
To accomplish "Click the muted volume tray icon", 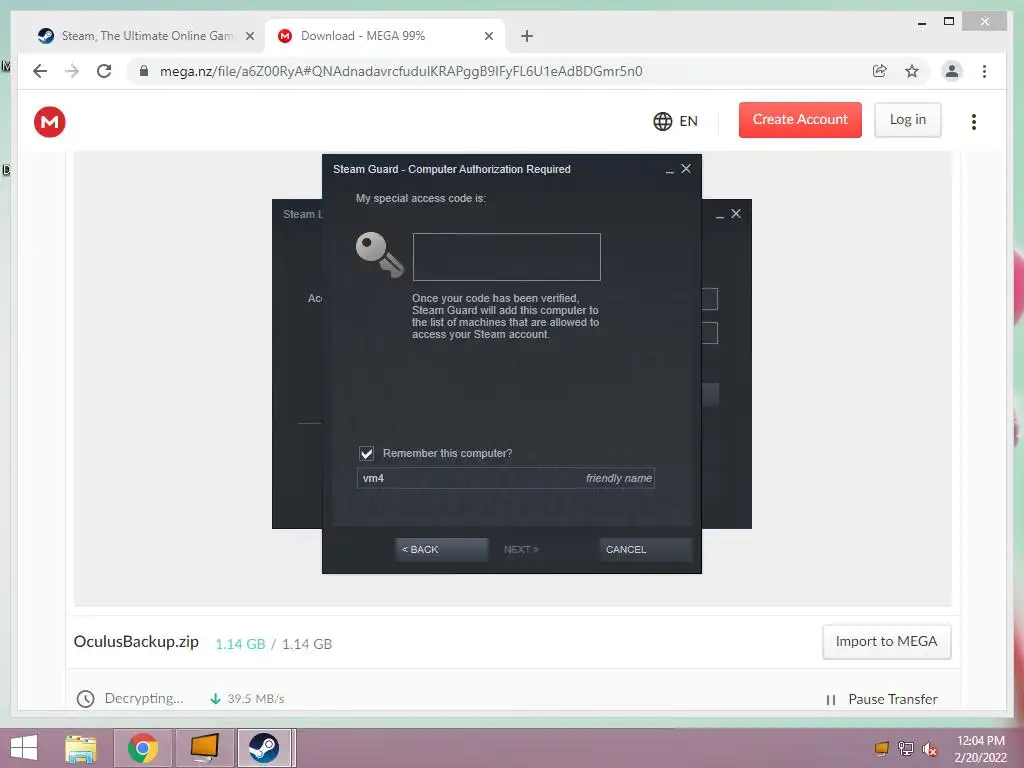I will pyautogui.click(x=929, y=749).
